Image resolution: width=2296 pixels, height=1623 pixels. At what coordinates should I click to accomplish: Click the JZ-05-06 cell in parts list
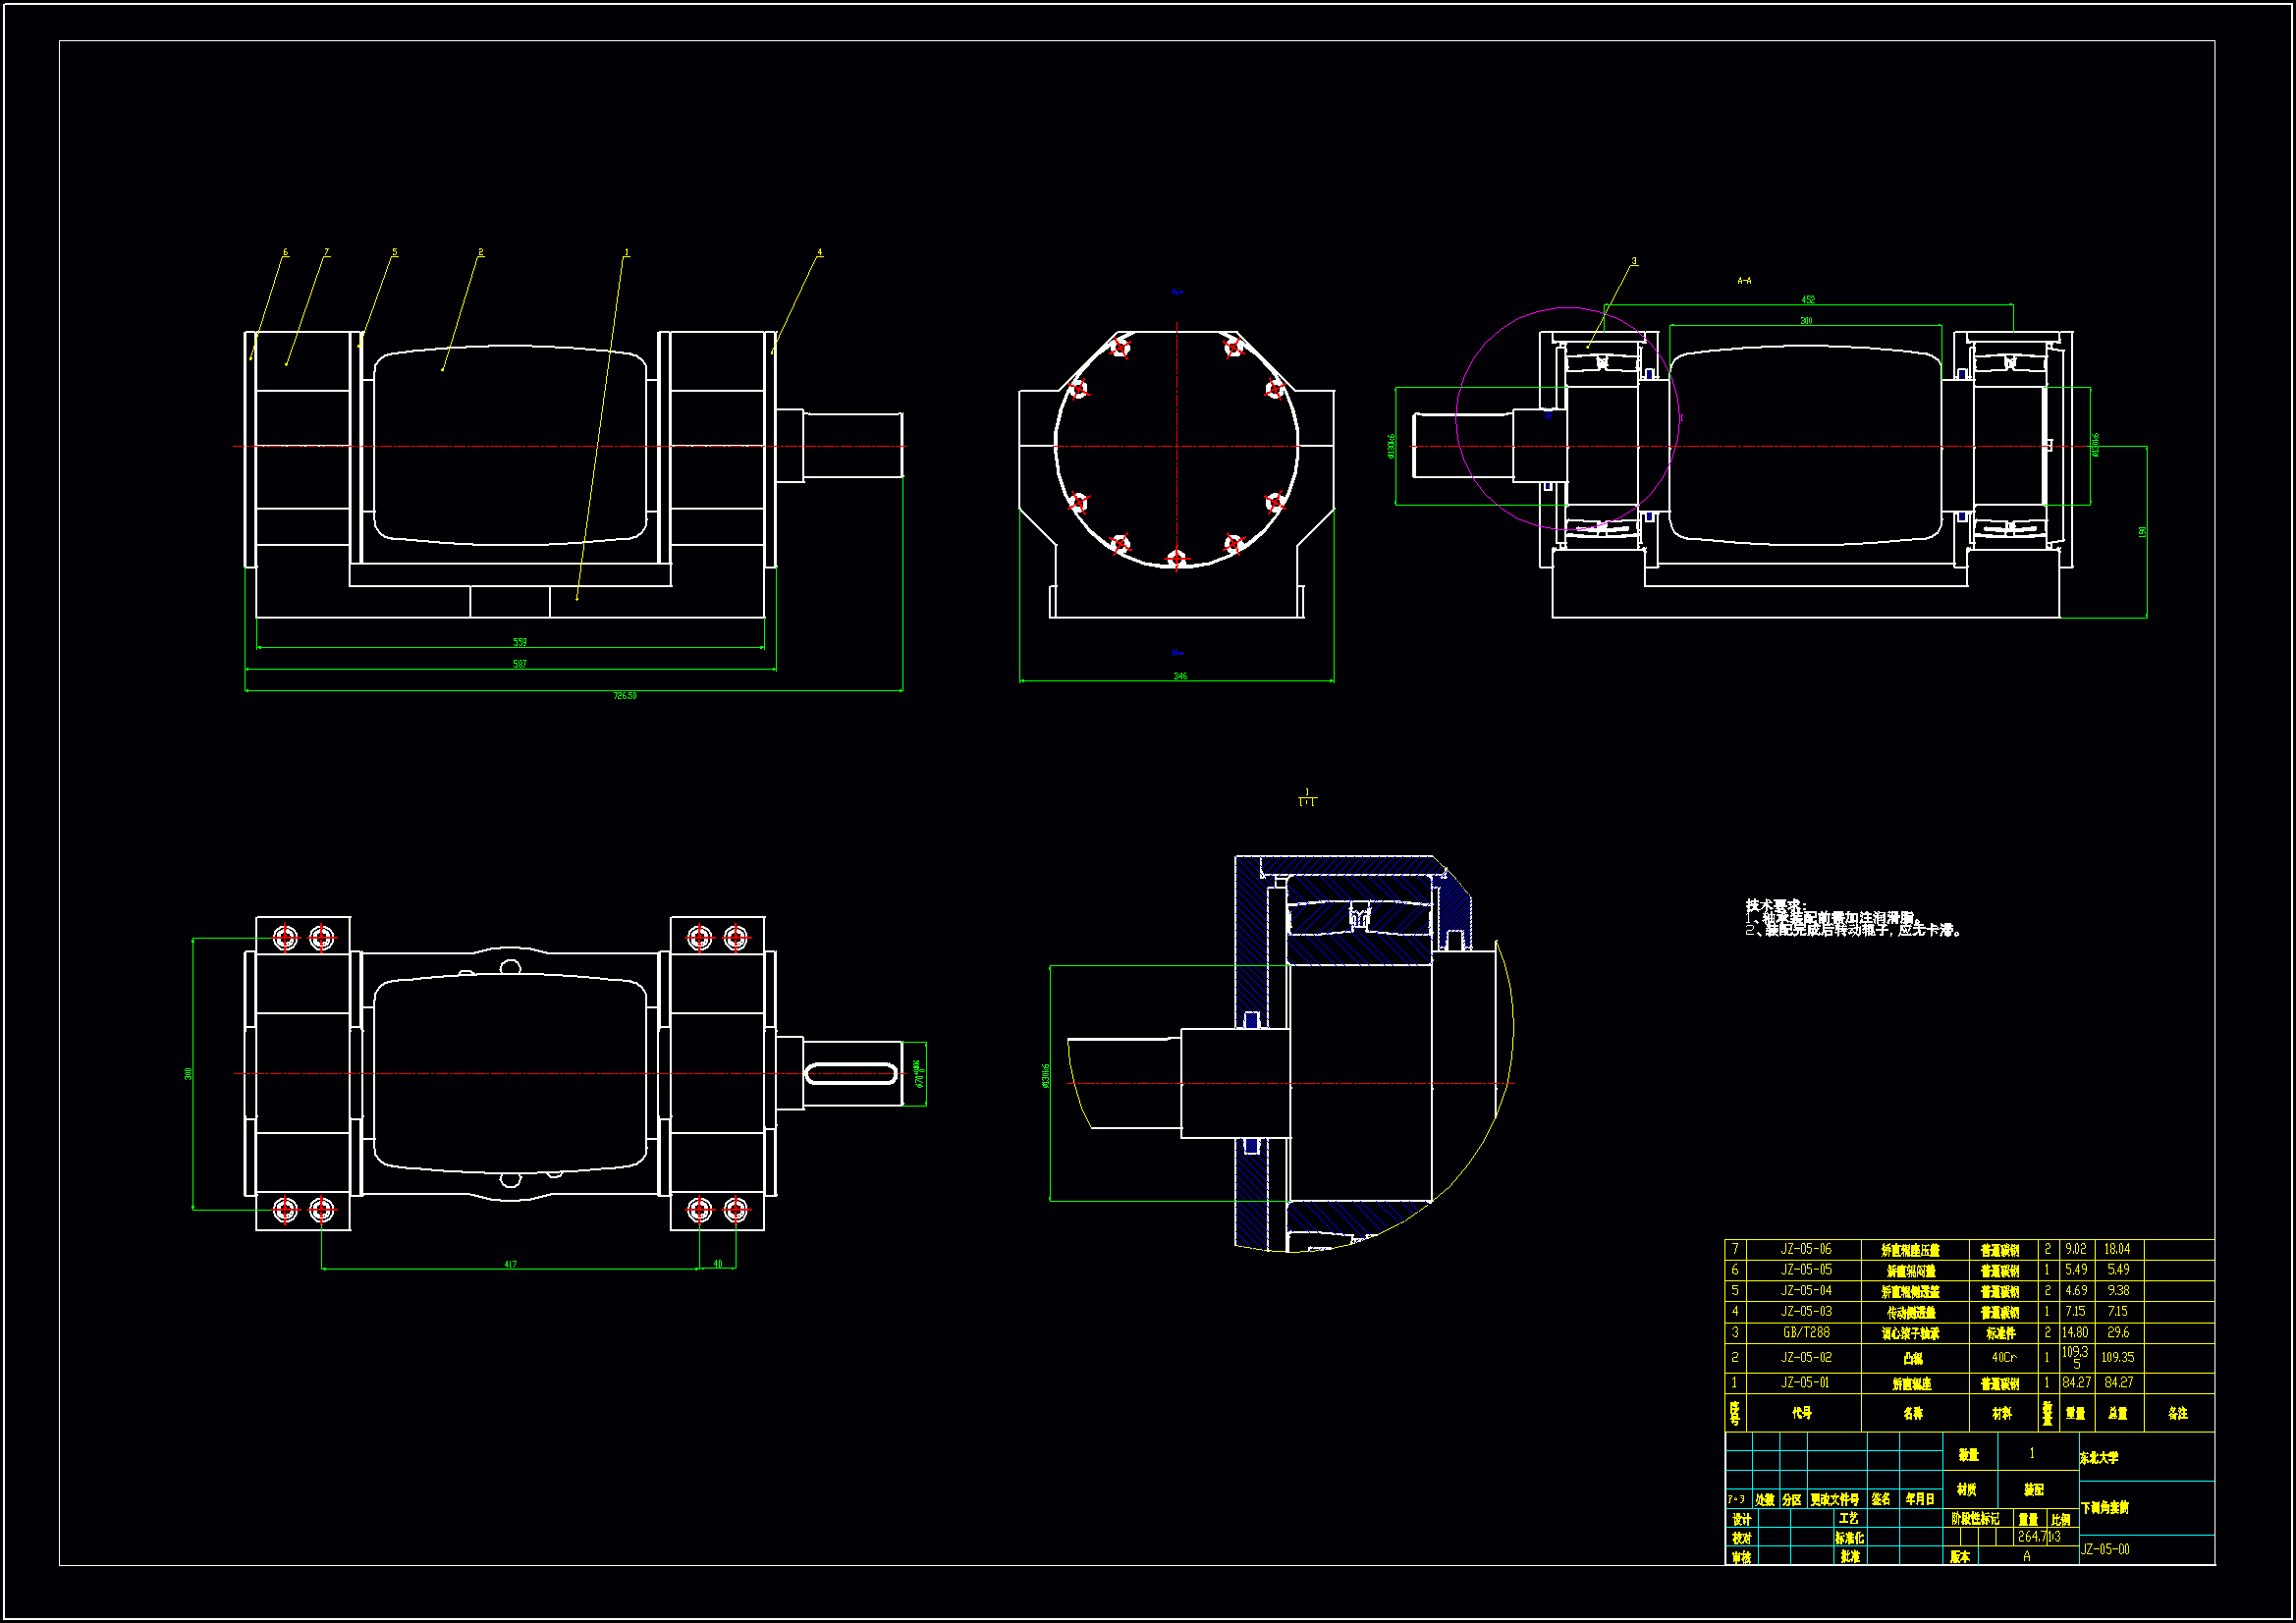(x=1806, y=1249)
